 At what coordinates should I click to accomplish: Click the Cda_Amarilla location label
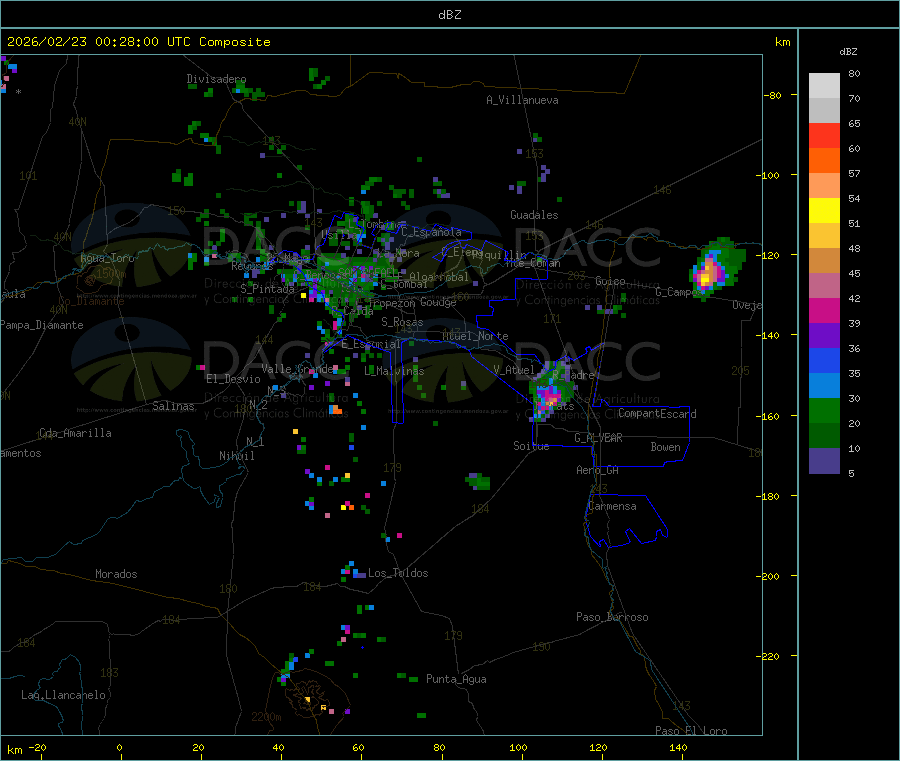pos(75,433)
